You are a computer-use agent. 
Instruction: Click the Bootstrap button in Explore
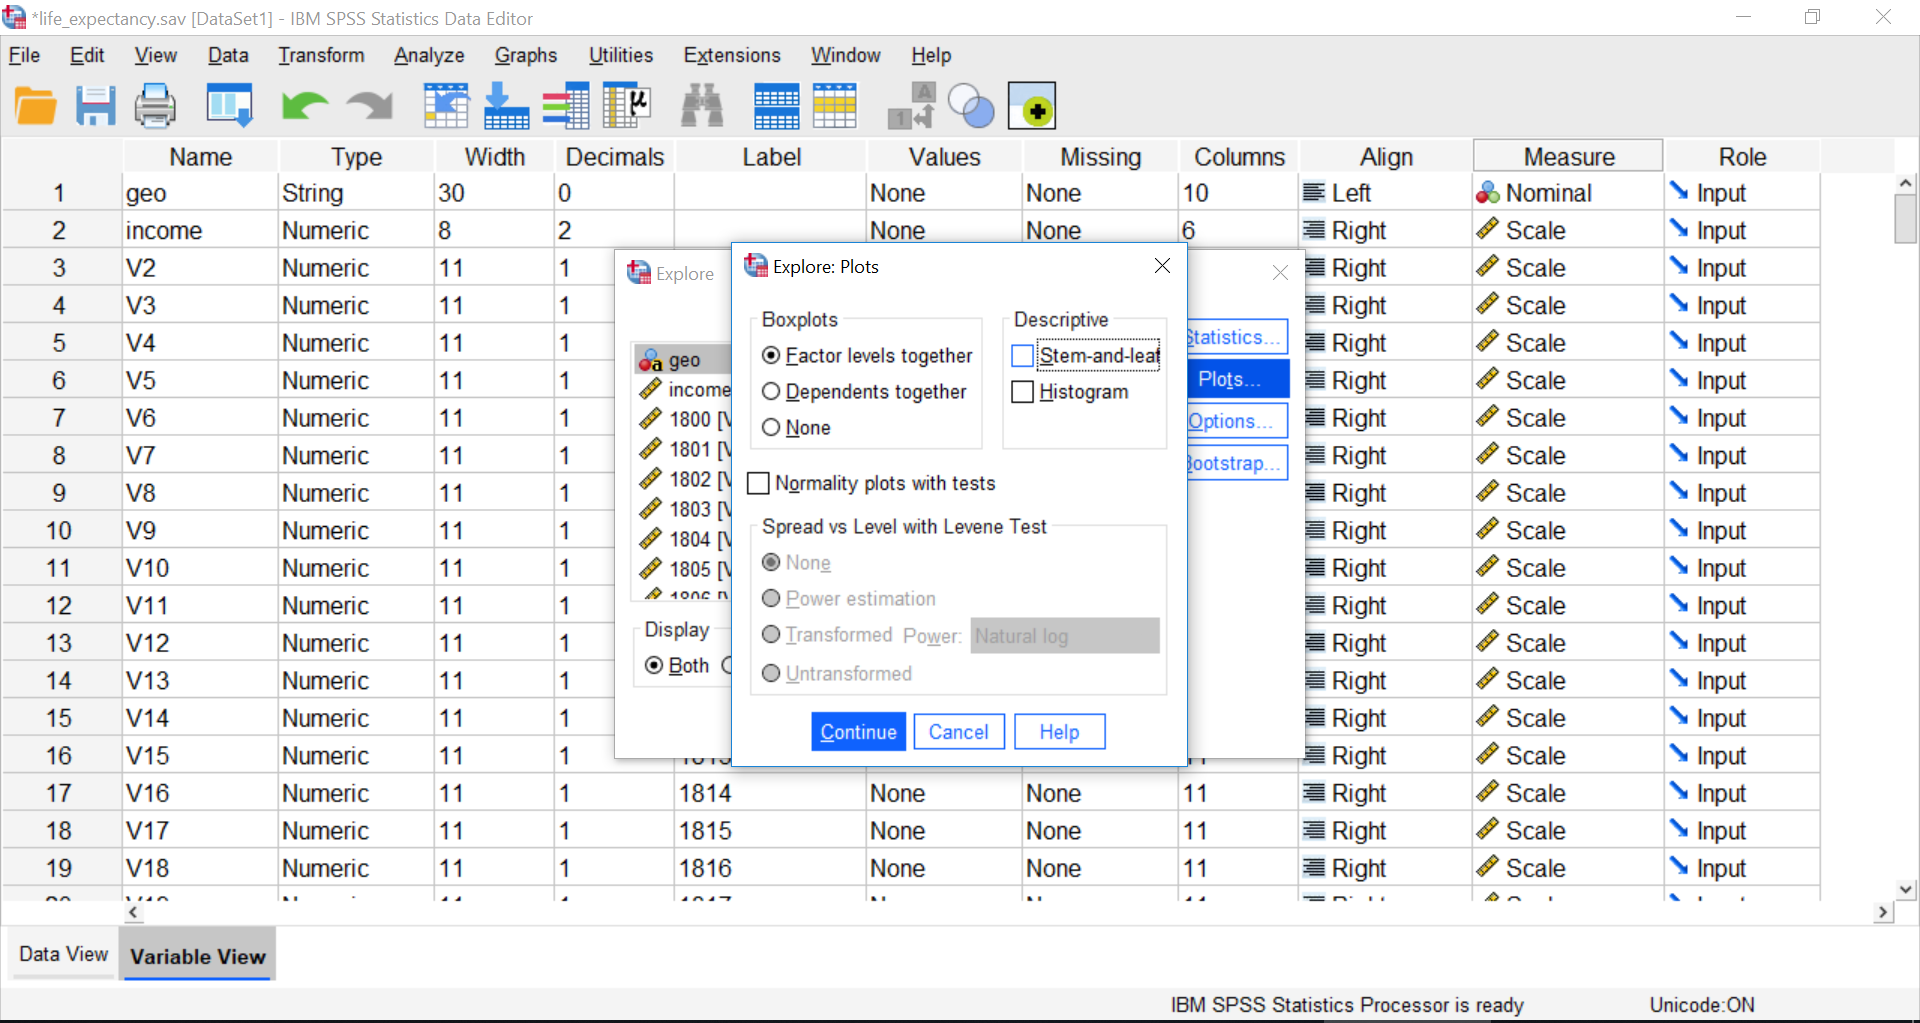[x=1237, y=463]
